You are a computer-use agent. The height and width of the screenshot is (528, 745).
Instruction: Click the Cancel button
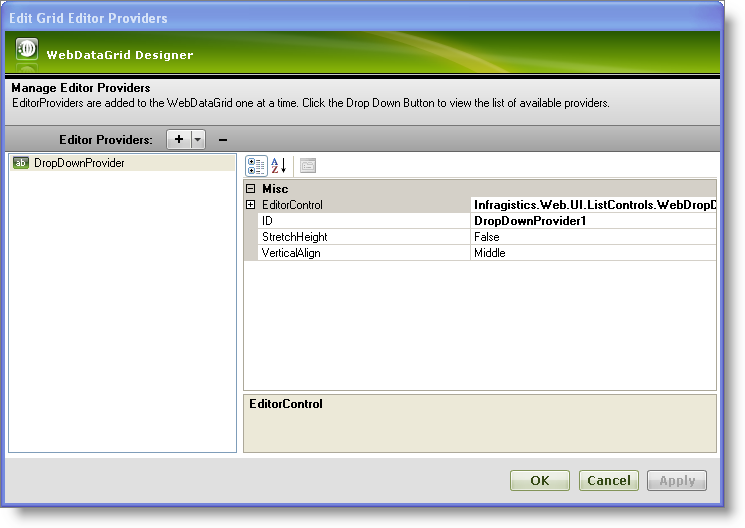click(609, 480)
